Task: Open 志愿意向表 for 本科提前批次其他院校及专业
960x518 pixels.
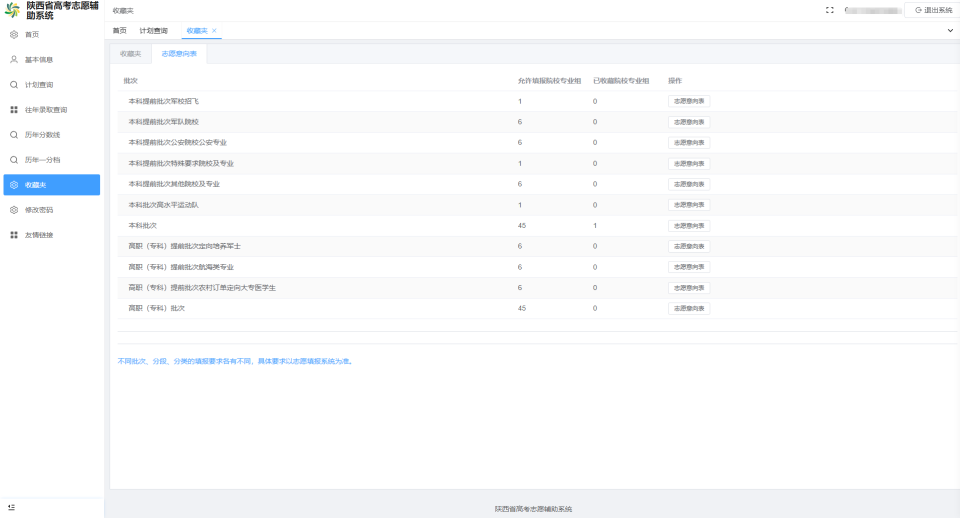Action: 689,184
